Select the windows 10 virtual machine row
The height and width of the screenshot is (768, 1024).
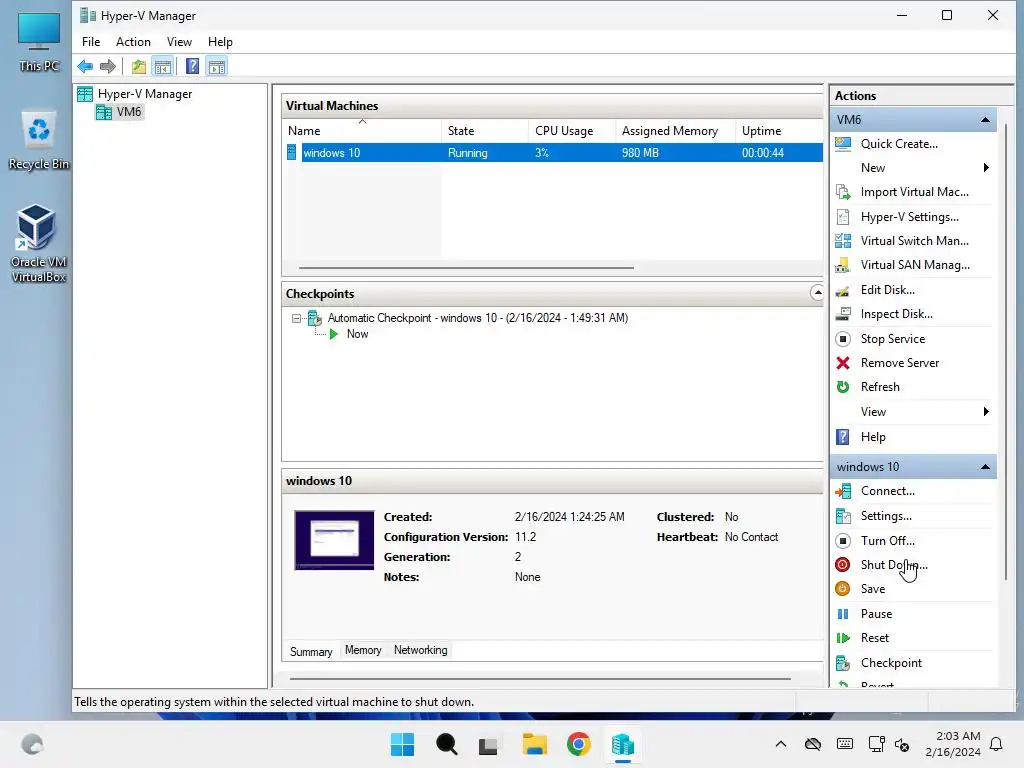pyautogui.click(x=552, y=153)
